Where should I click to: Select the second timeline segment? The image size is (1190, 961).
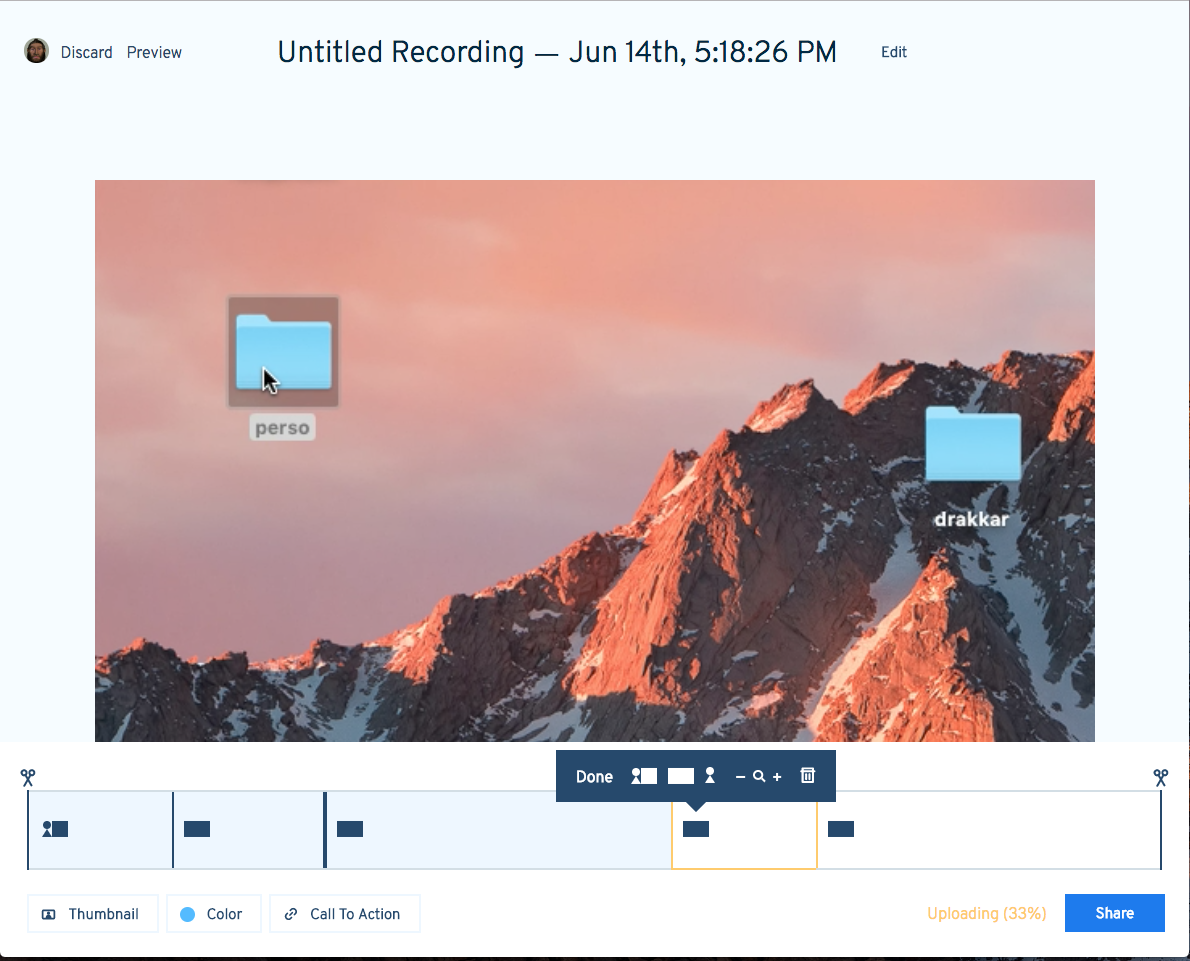[248, 830]
